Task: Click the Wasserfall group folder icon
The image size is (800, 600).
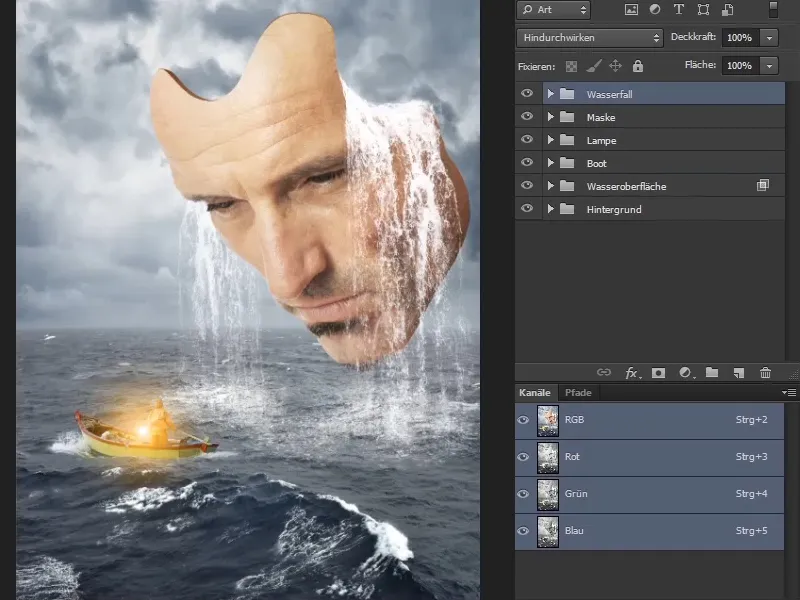Action: [x=567, y=94]
